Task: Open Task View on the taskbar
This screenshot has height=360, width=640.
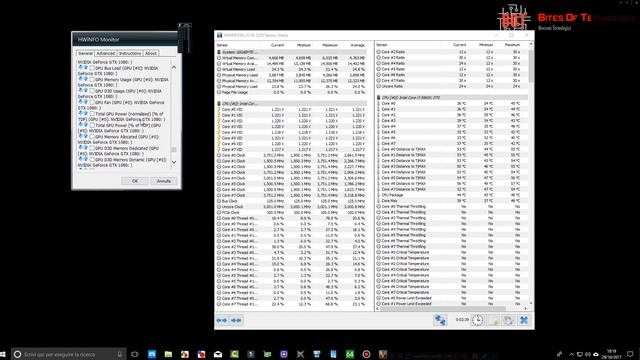Action: [135, 354]
